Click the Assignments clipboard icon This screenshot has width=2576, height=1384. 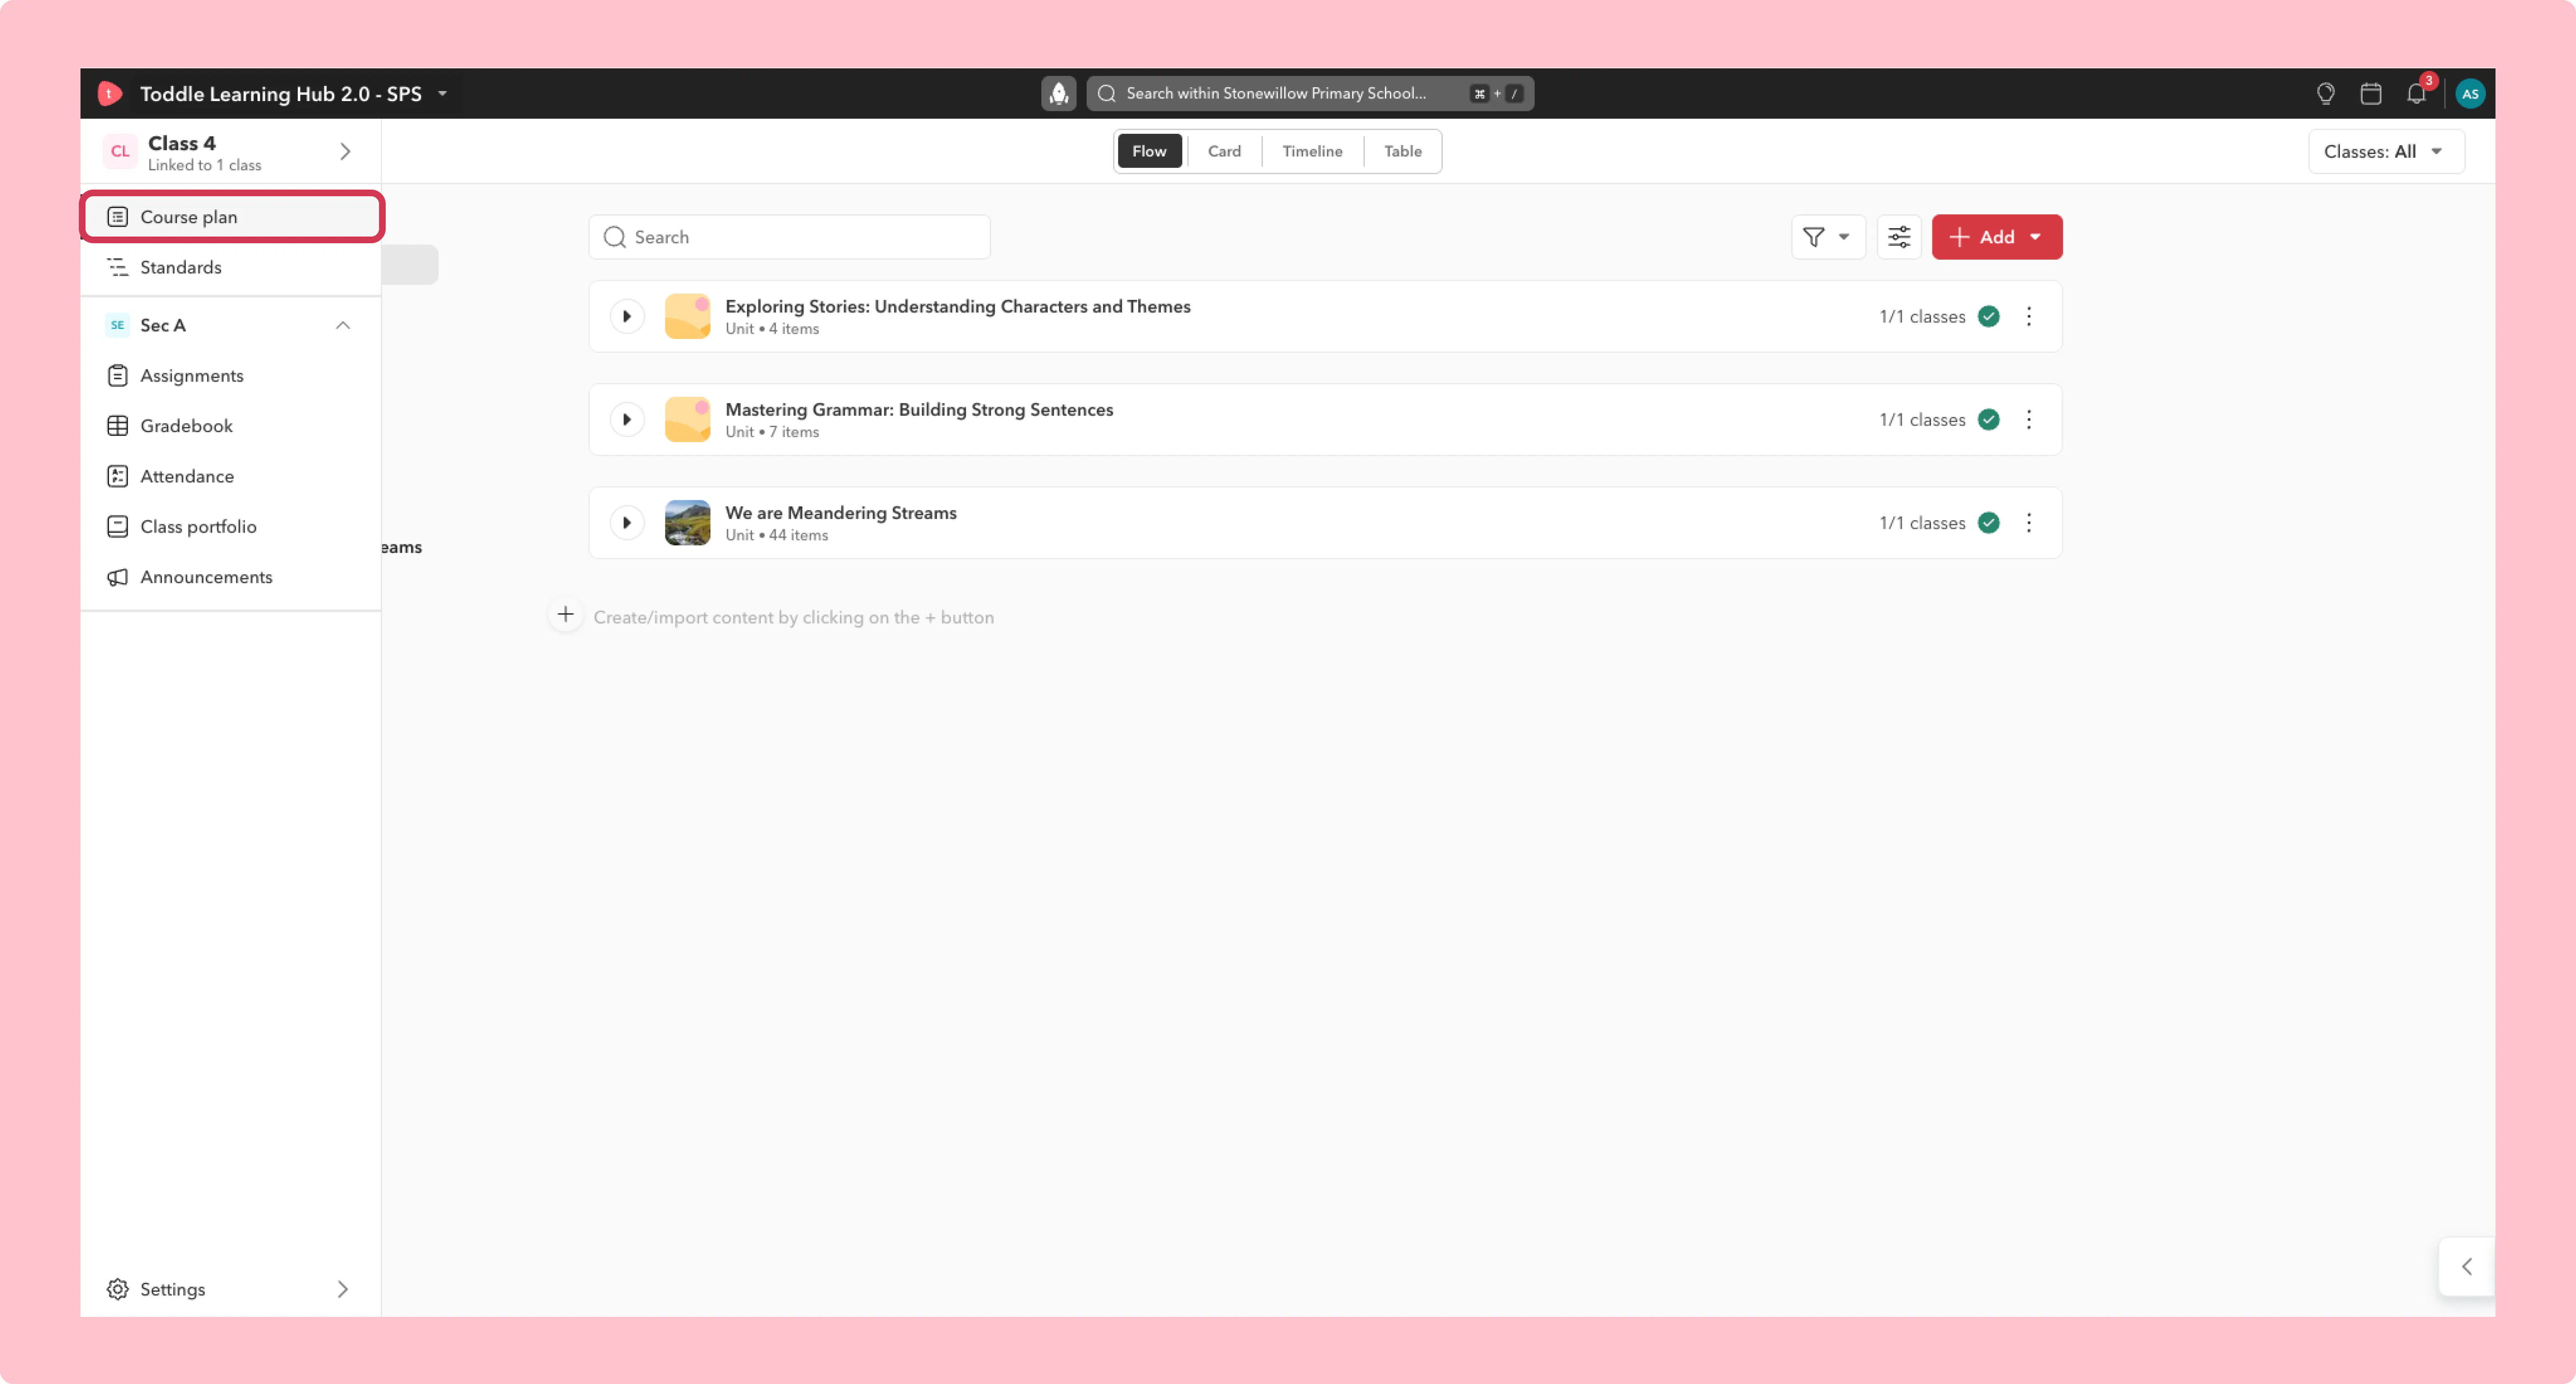(x=117, y=376)
